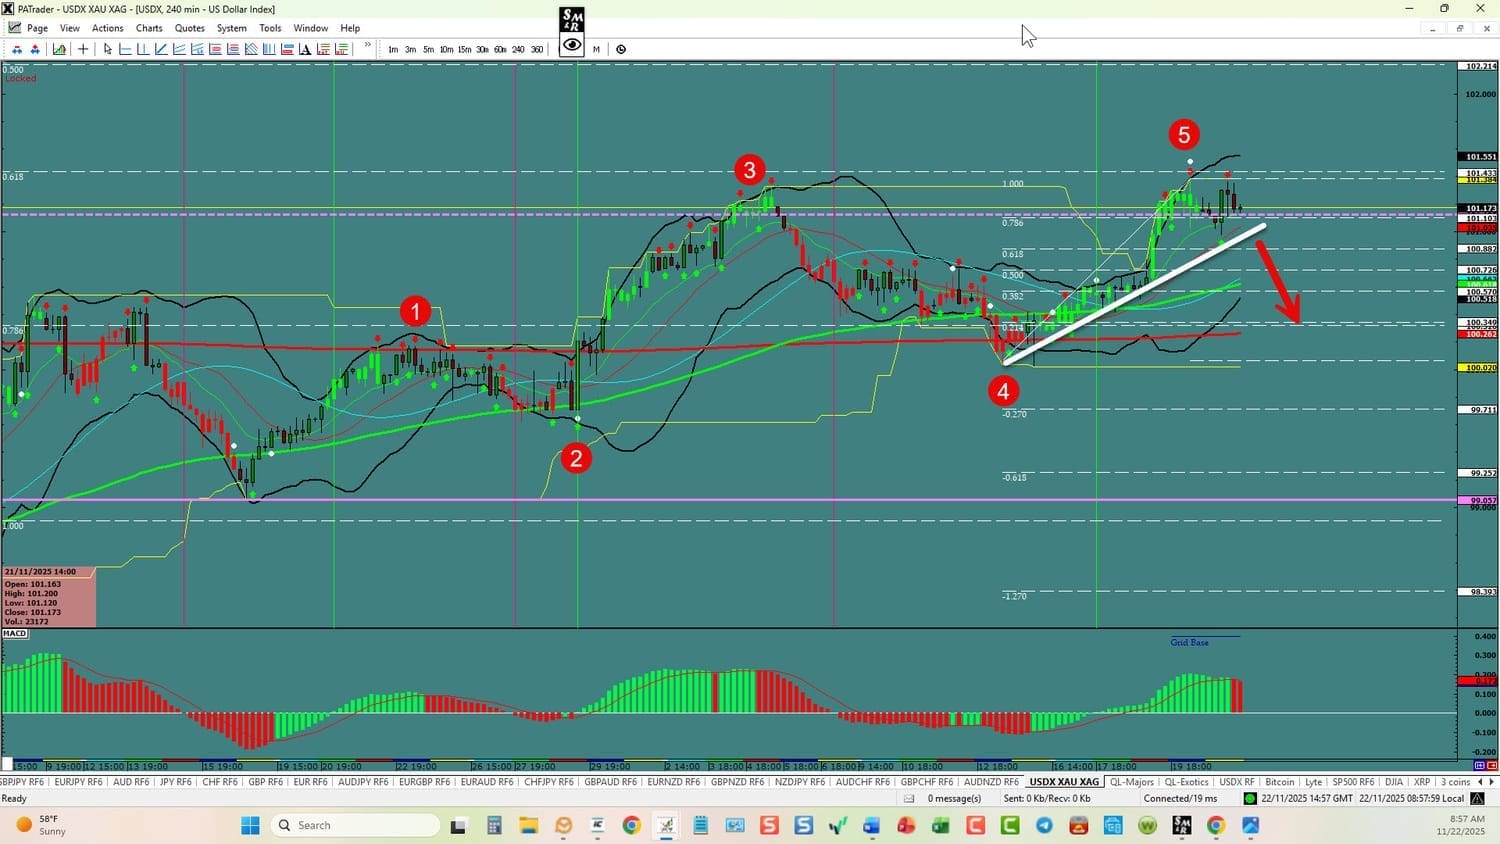Screen dimensions: 1500x844
Task: Click the "Connected/19 ms" status text
Action: (1181, 799)
